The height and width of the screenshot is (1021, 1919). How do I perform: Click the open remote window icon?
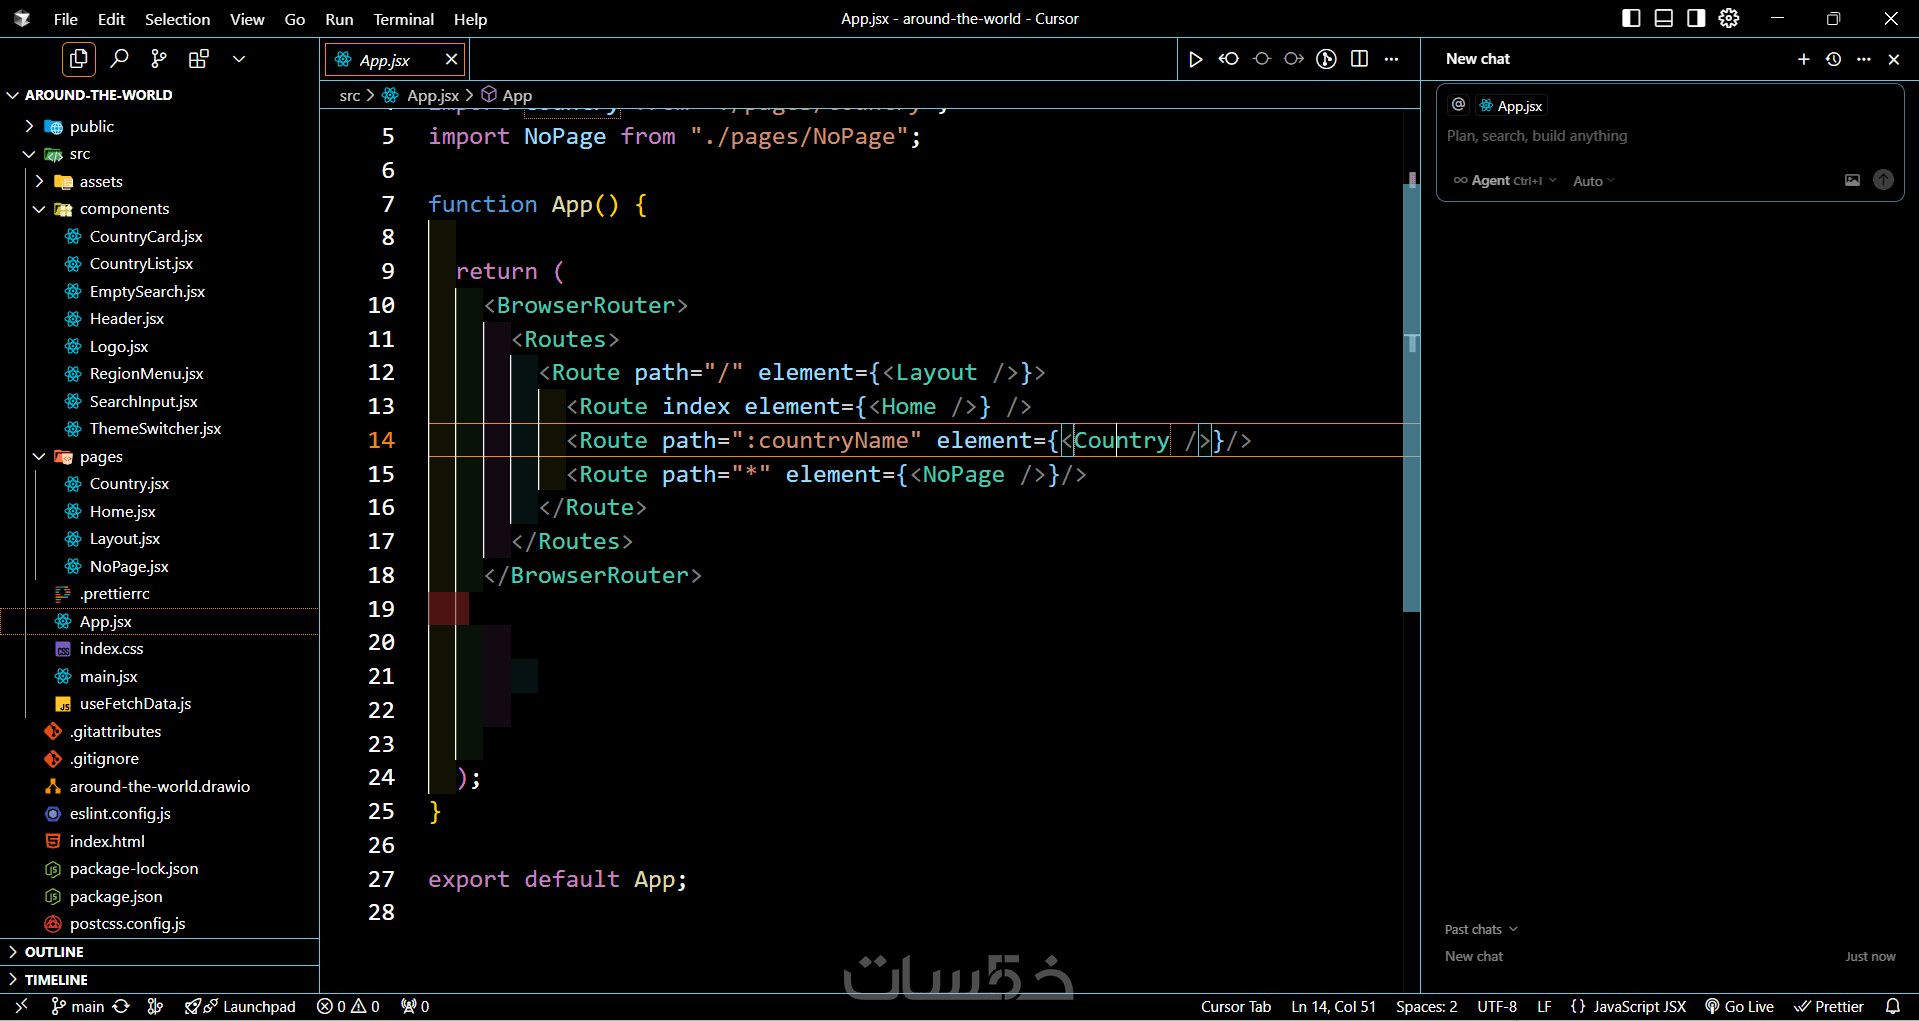click(21, 1006)
